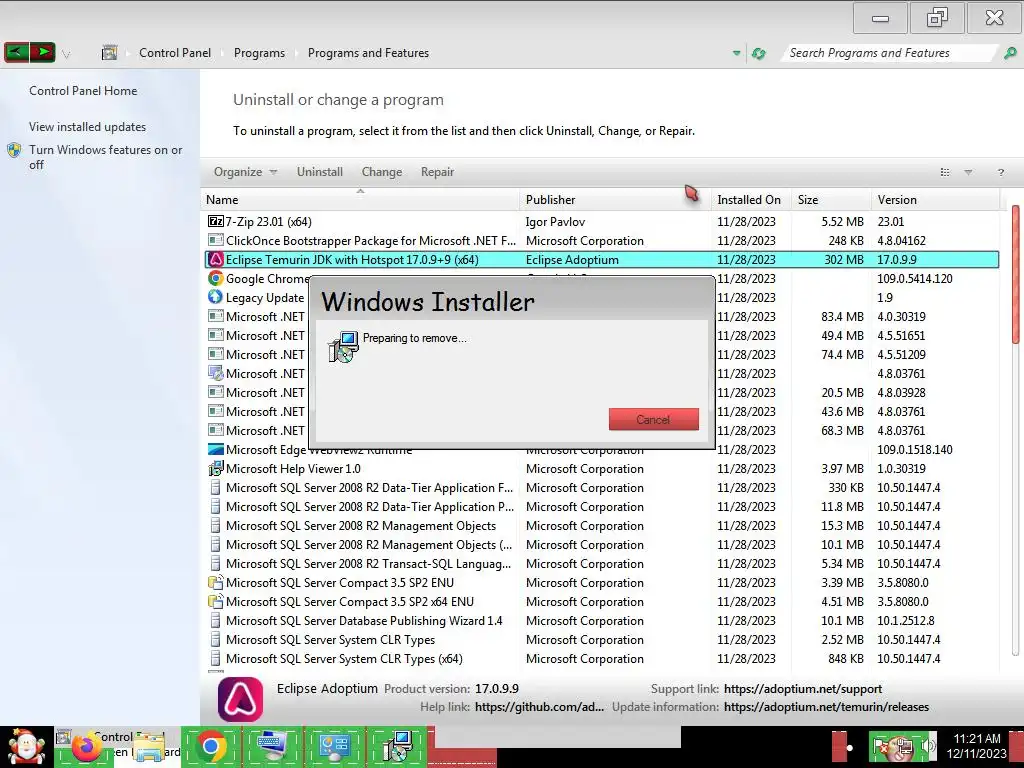1024x768 pixels.
Task: Click the Google Chrome list icon
Action: (x=216, y=278)
